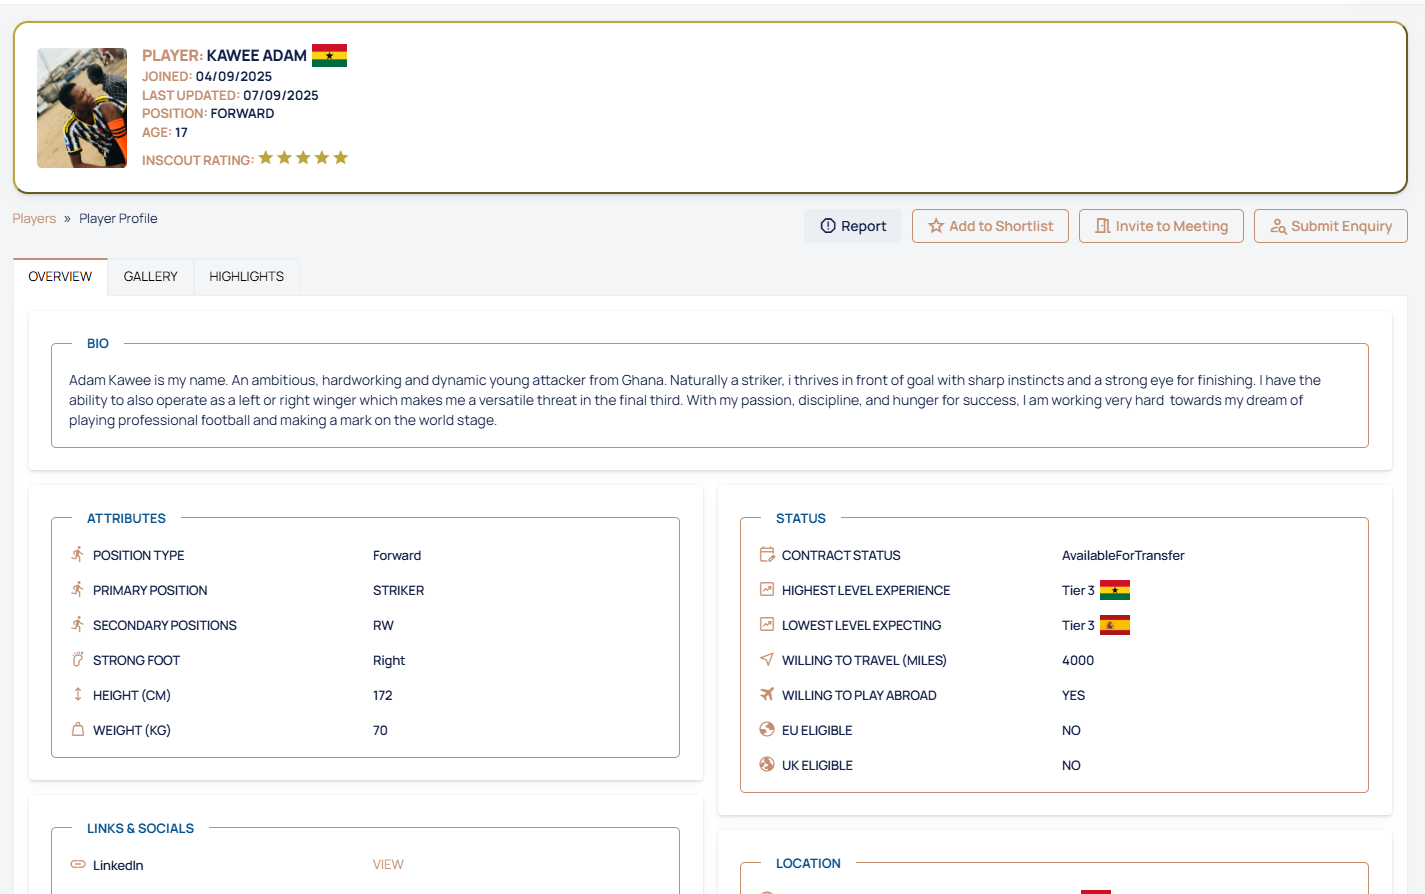Click the Lowest Level Expecting chart icon

pos(767,624)
